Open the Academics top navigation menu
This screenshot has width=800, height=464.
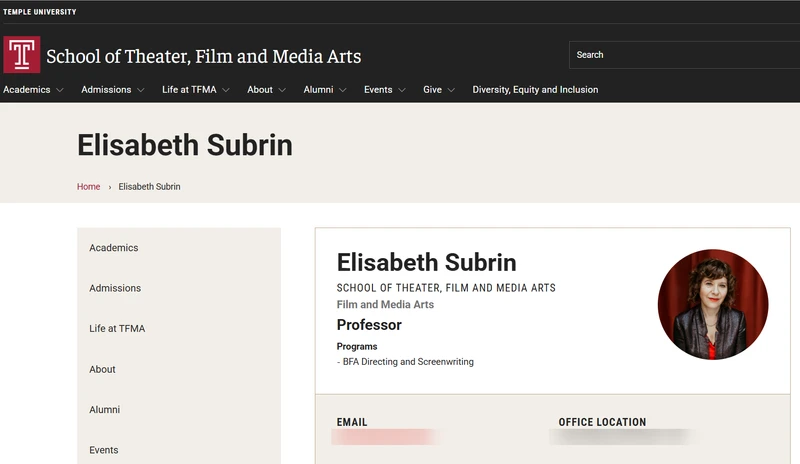click(x=27, y=90)
